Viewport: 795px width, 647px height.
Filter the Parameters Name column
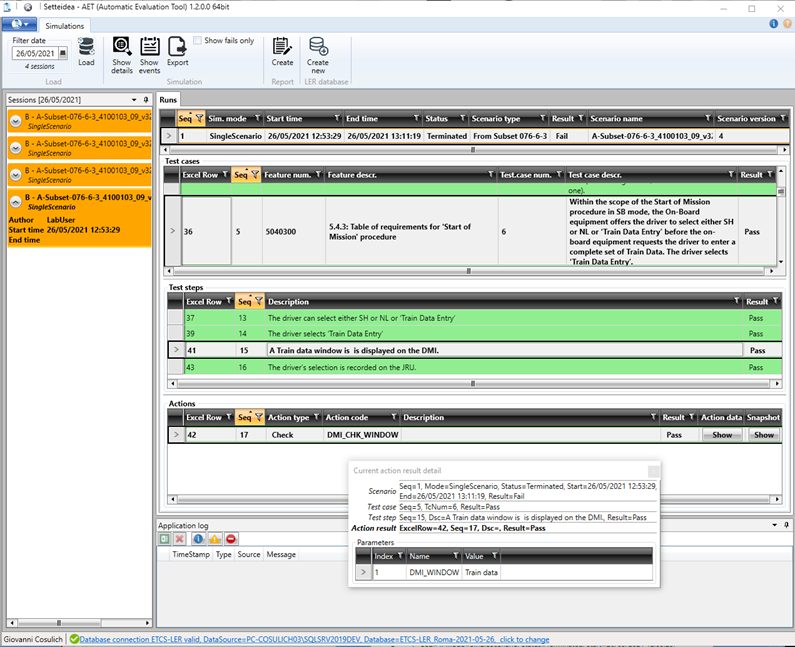455,556
